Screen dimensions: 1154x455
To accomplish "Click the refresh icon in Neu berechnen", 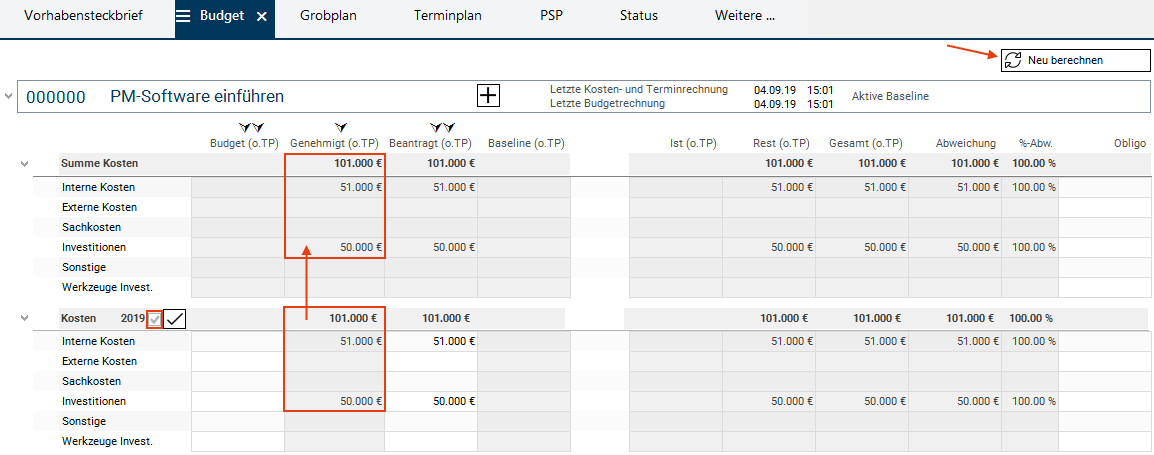I will pos(1013,60).
